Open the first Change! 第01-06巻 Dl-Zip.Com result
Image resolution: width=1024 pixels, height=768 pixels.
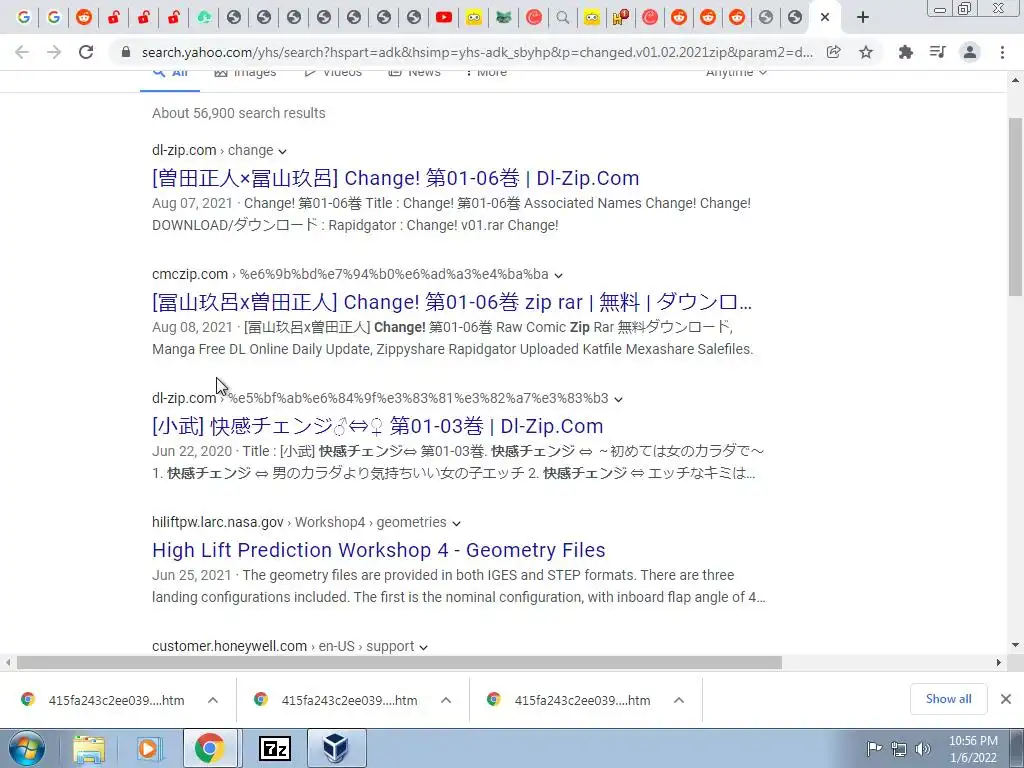coord(395,178)
